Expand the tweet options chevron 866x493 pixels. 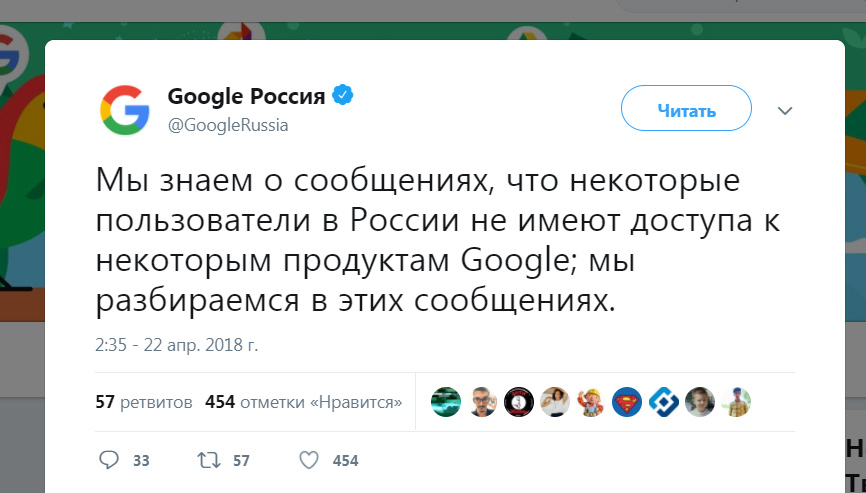(785, 110)
